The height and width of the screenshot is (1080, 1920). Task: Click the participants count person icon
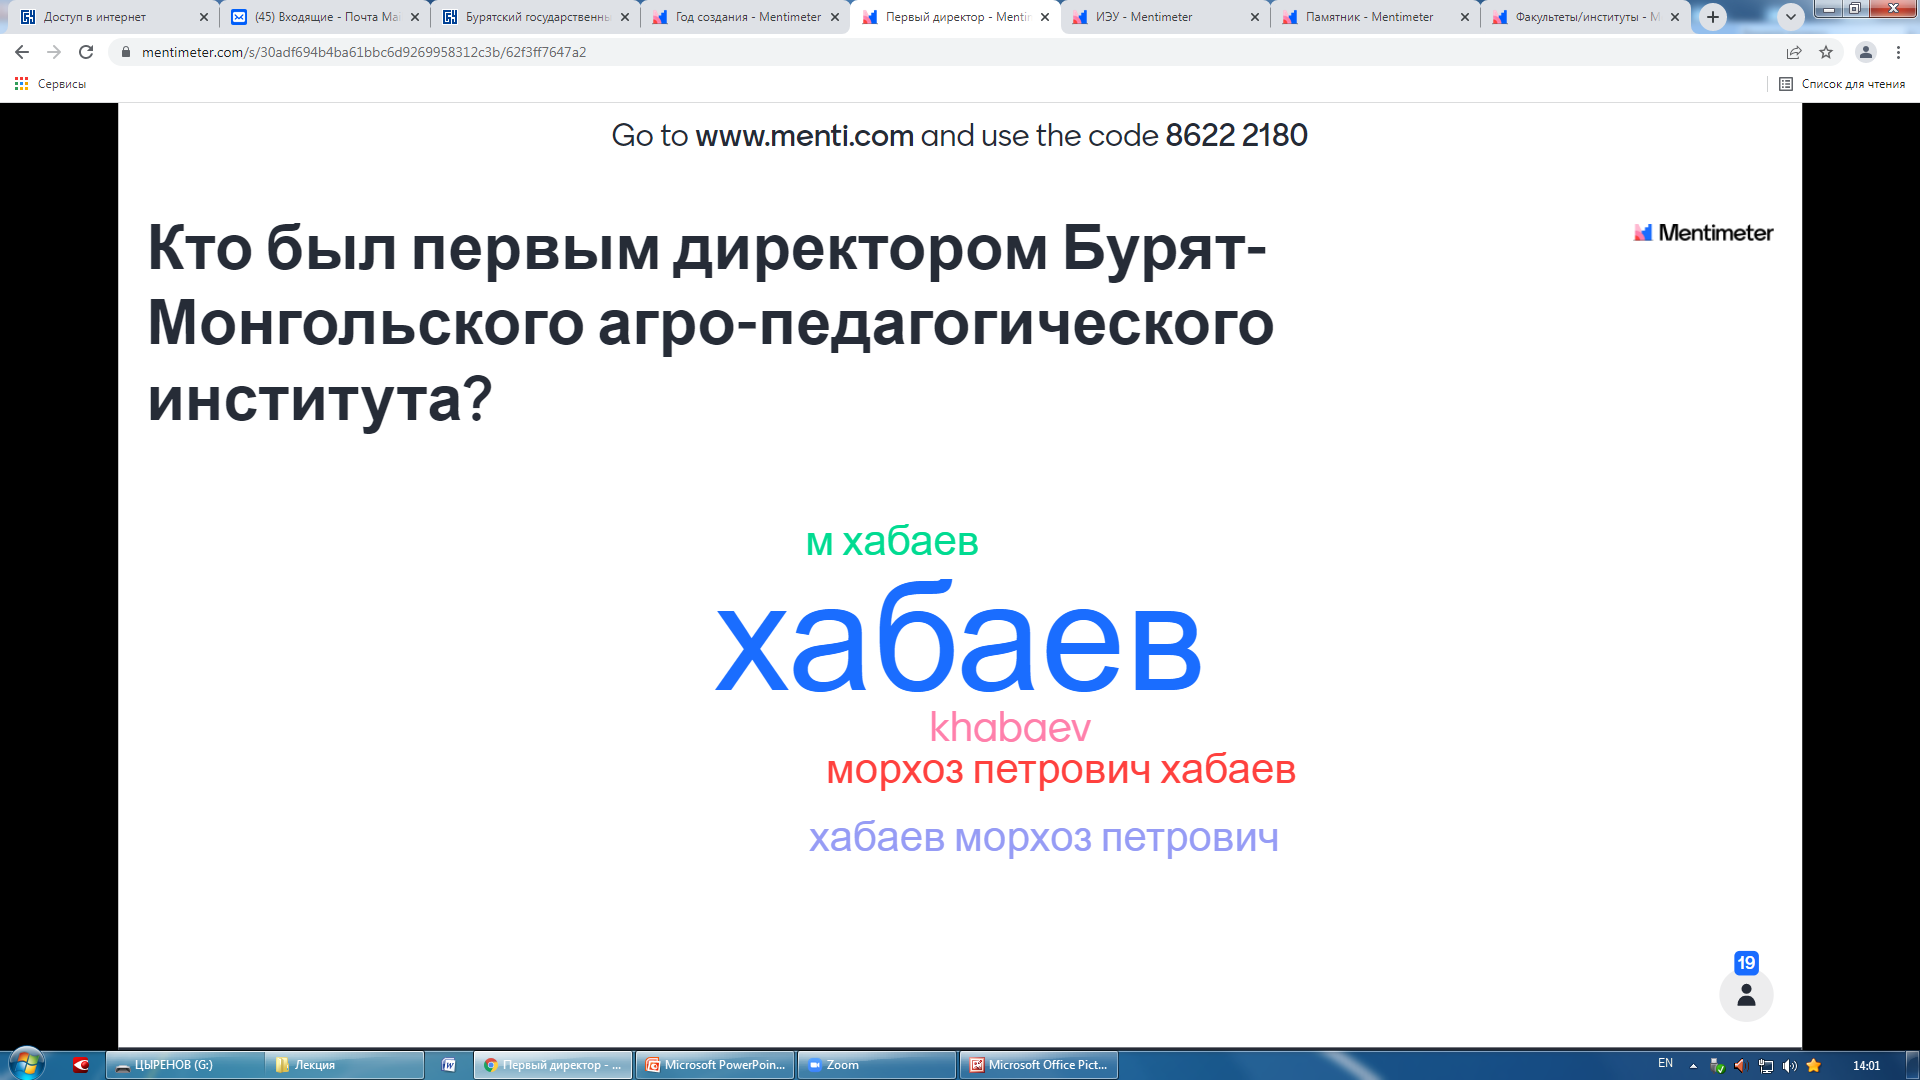[x=1746, y=994]
